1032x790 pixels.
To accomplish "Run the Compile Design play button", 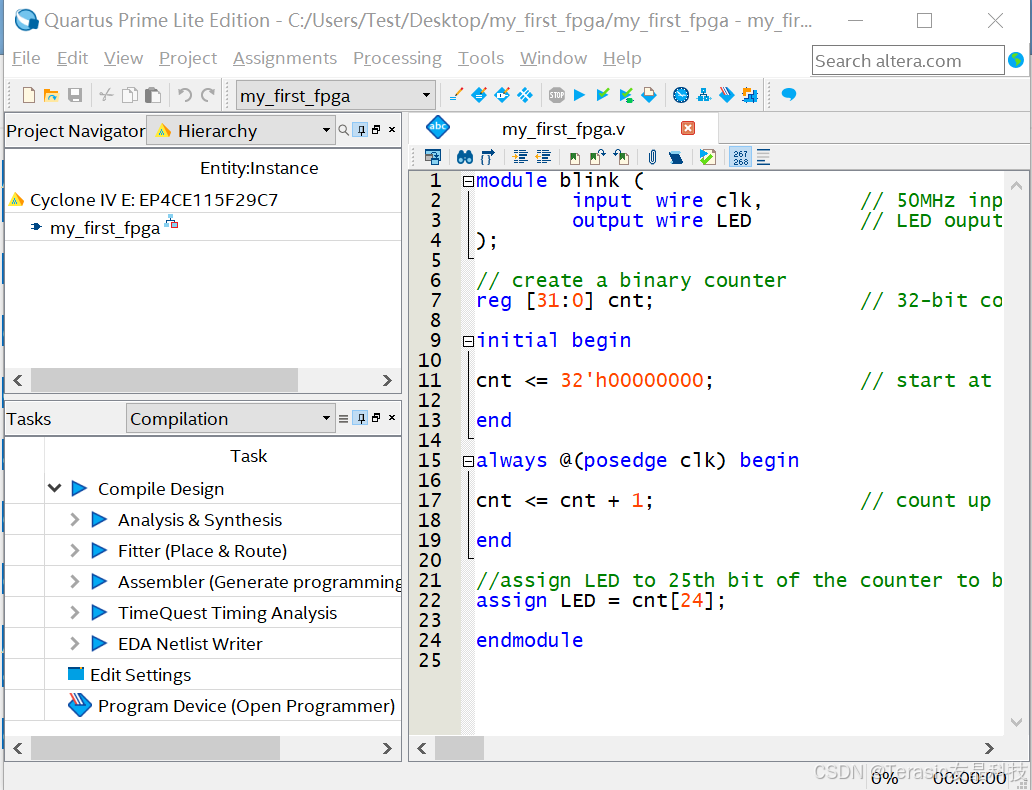I will click(x=79, y=488).
